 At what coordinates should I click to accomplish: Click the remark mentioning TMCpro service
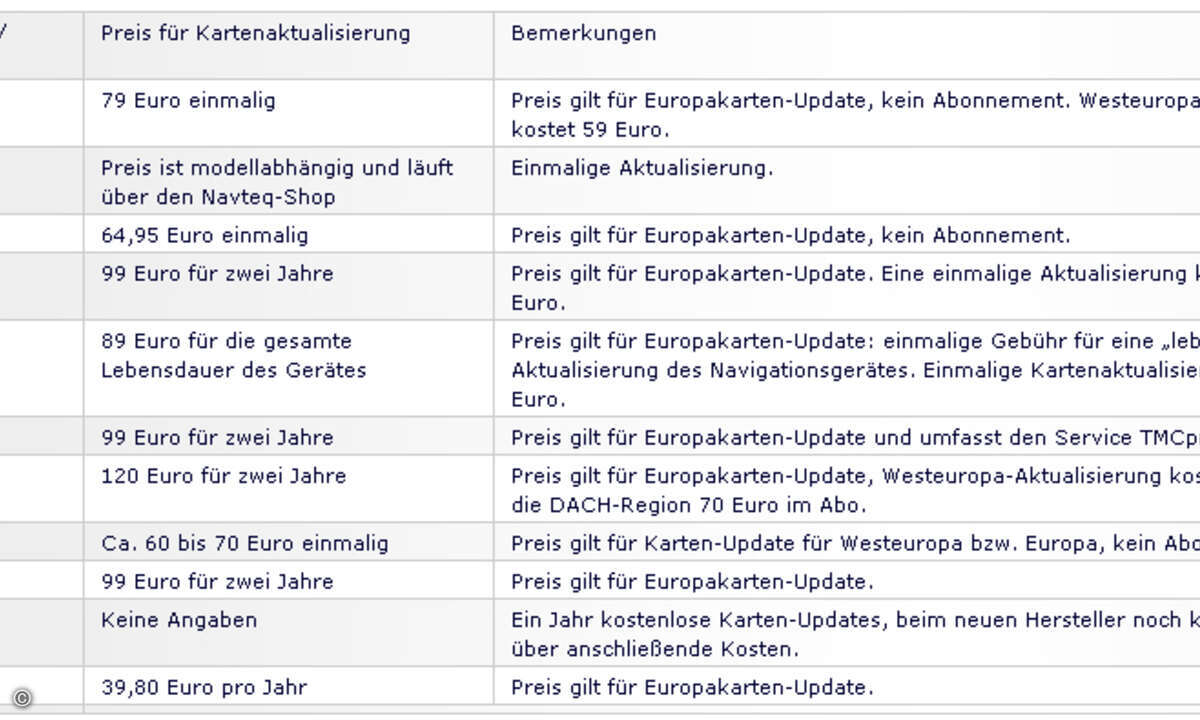click(847, 436)
